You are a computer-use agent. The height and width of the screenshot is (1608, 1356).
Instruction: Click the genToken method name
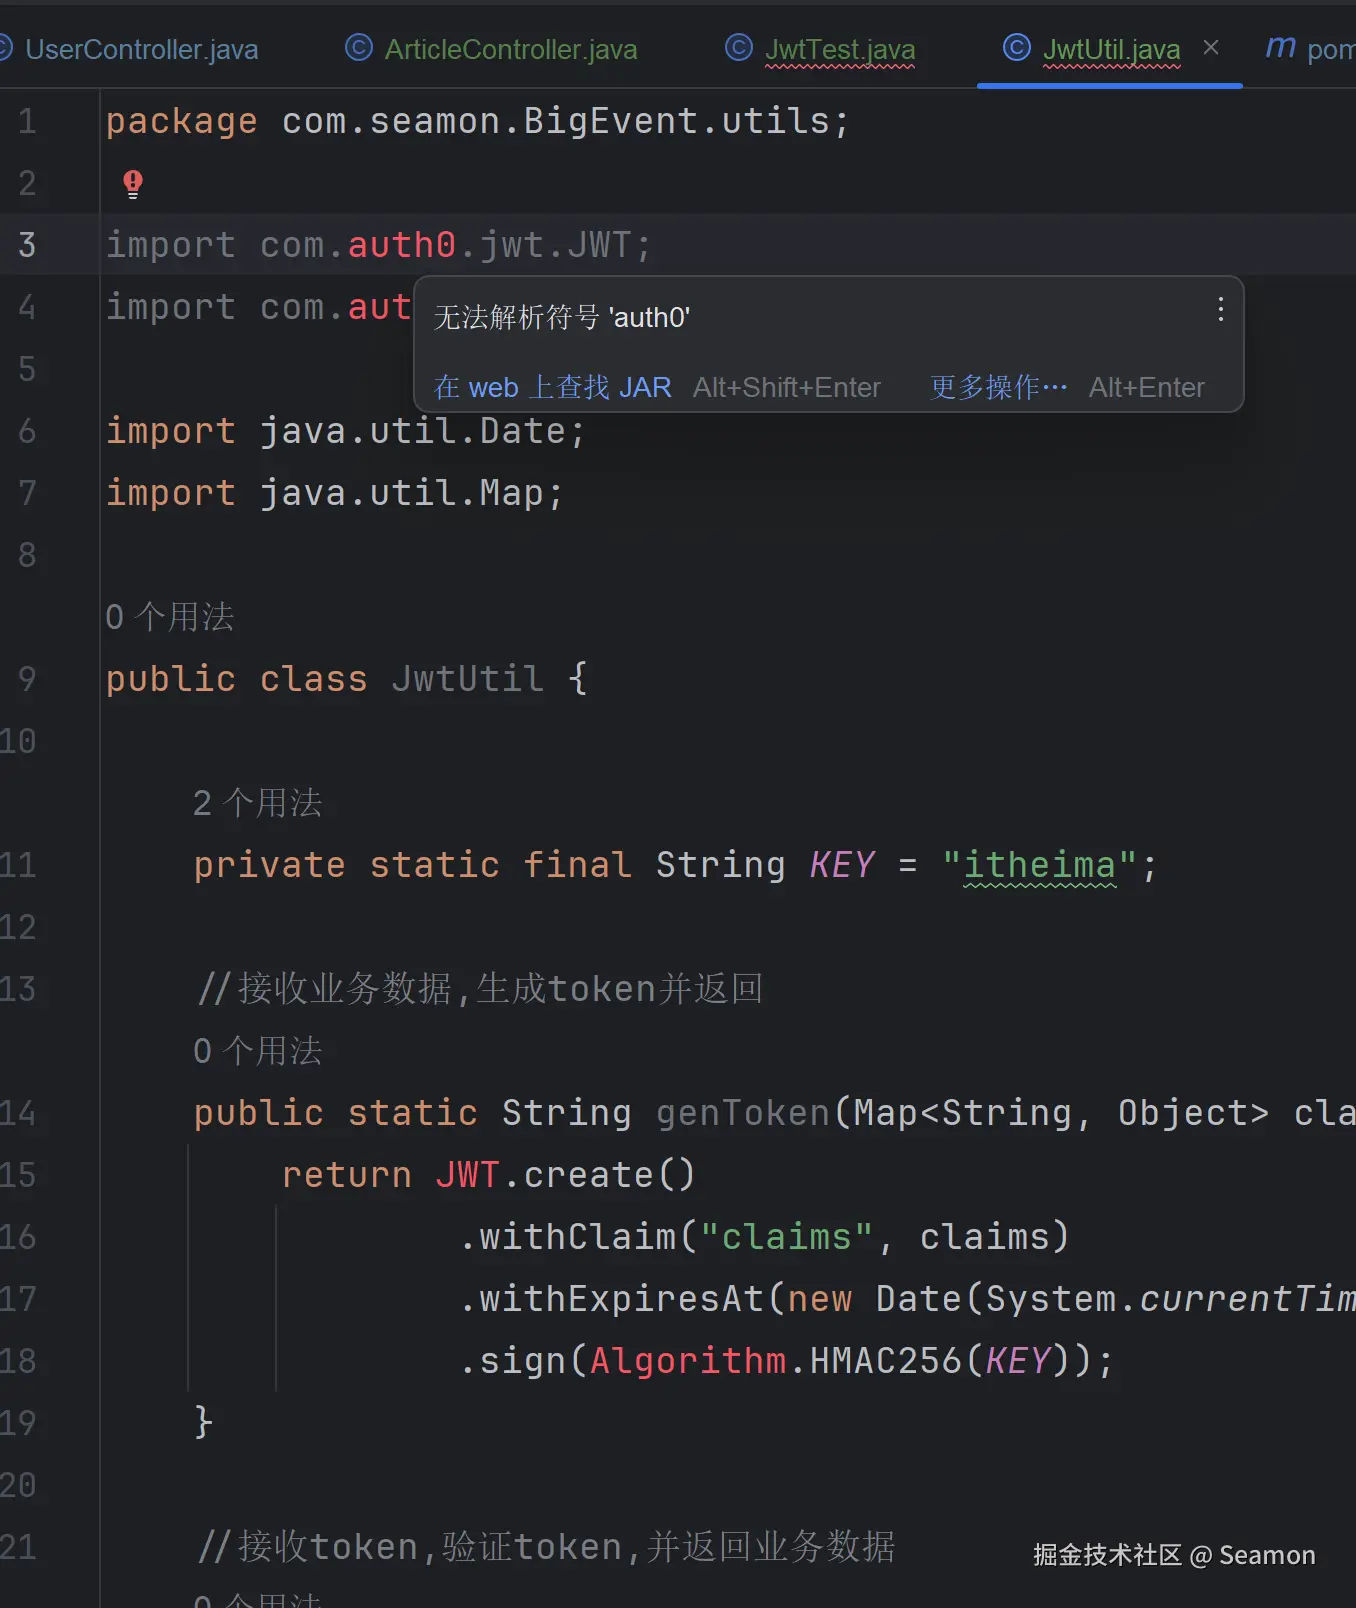pyautogui.click(x=743, y=1113)
